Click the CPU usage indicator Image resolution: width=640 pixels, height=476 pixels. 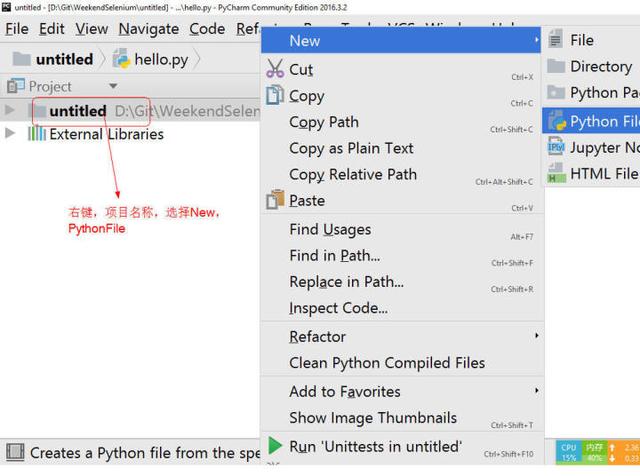pos(569,453)
